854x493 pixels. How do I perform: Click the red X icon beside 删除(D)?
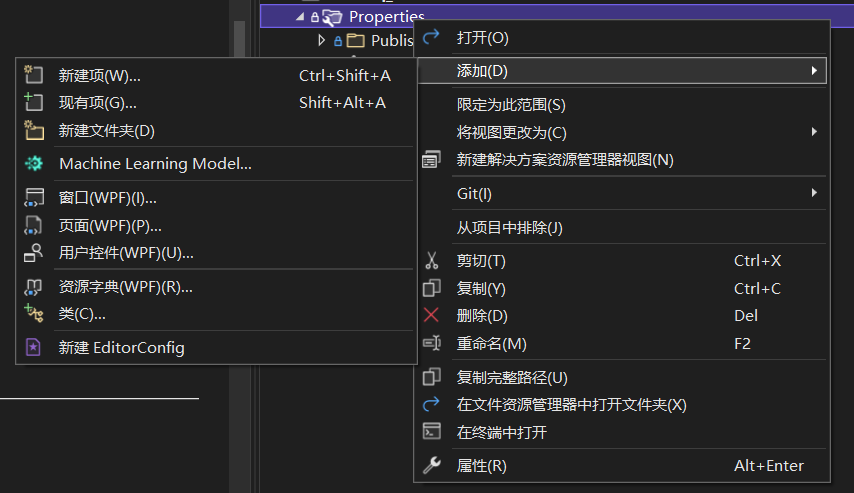(431, 315)
